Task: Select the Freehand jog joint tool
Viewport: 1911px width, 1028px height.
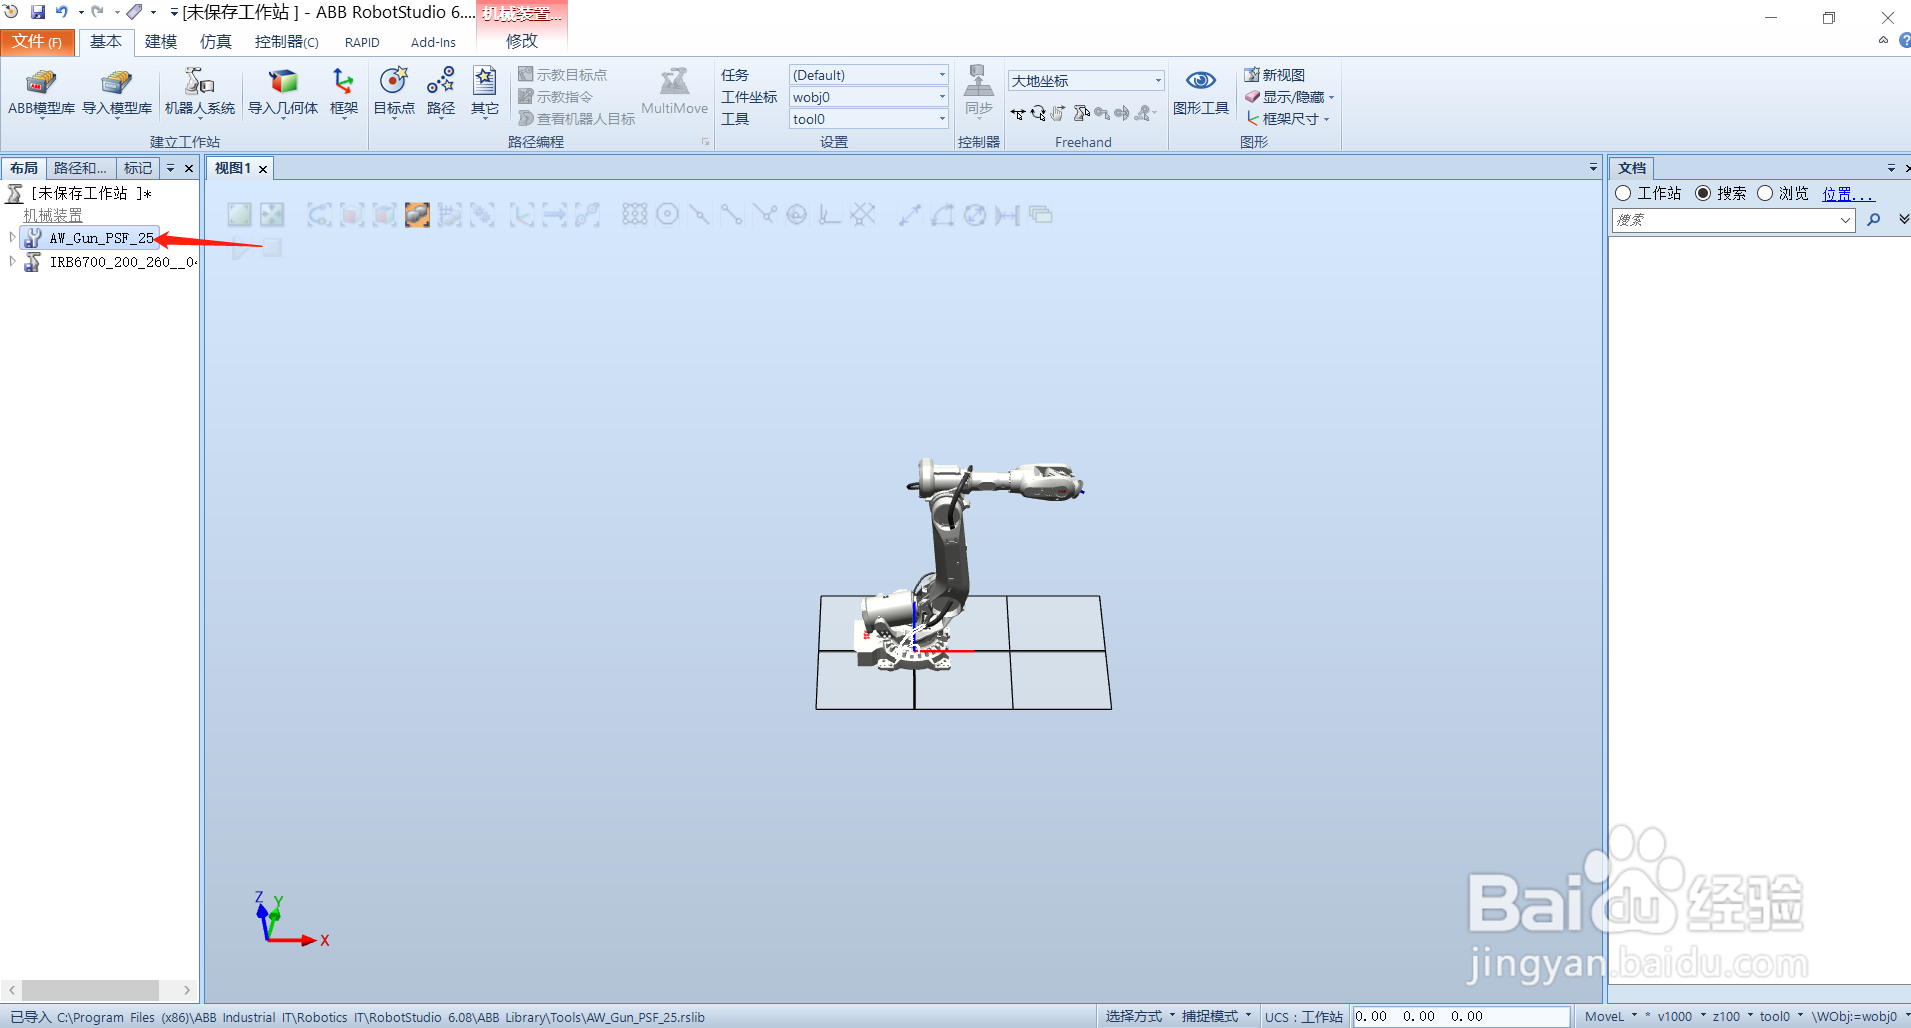Action: pyautogui.click(x=1080, y=114)
